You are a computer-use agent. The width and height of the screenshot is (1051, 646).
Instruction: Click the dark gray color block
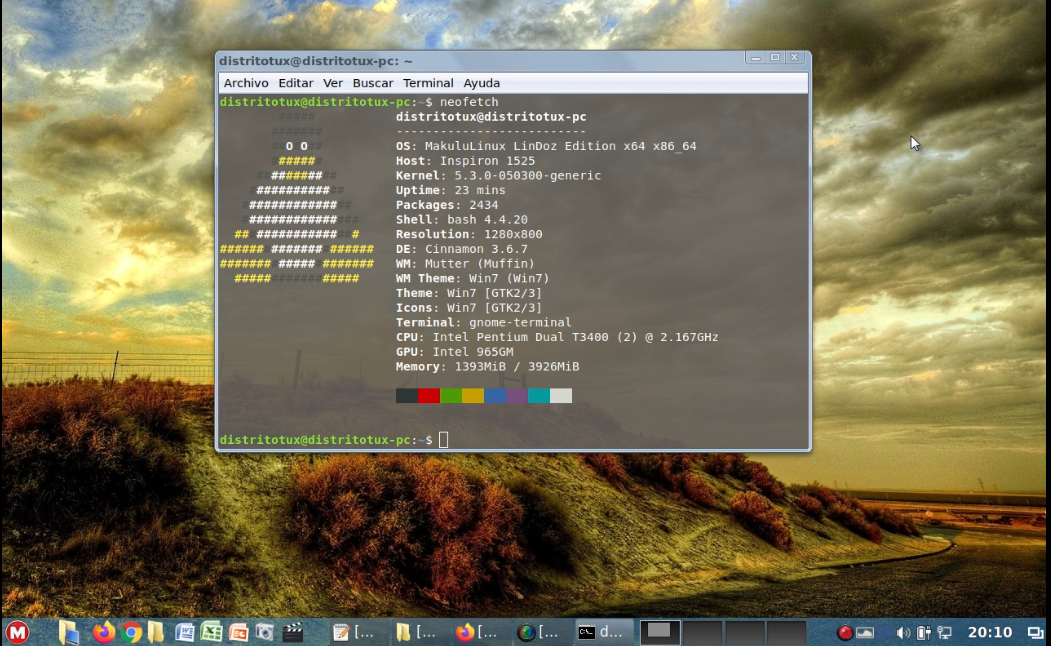[x=407, y=395]
